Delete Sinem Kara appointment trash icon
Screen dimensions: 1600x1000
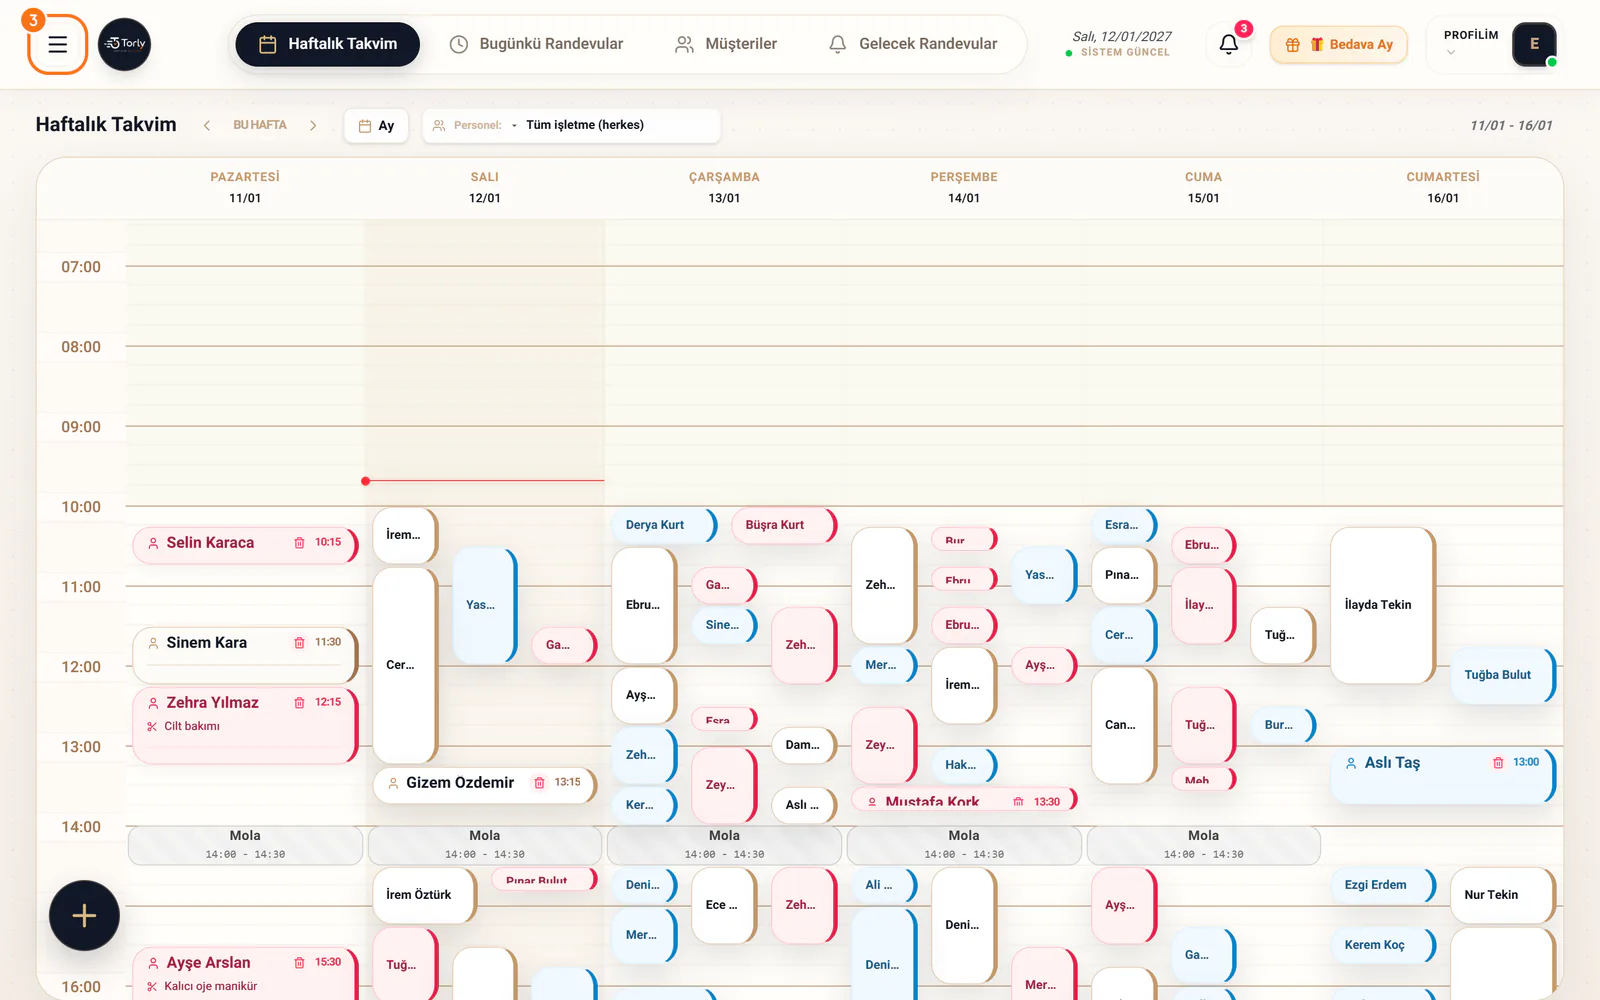(299, 643)
